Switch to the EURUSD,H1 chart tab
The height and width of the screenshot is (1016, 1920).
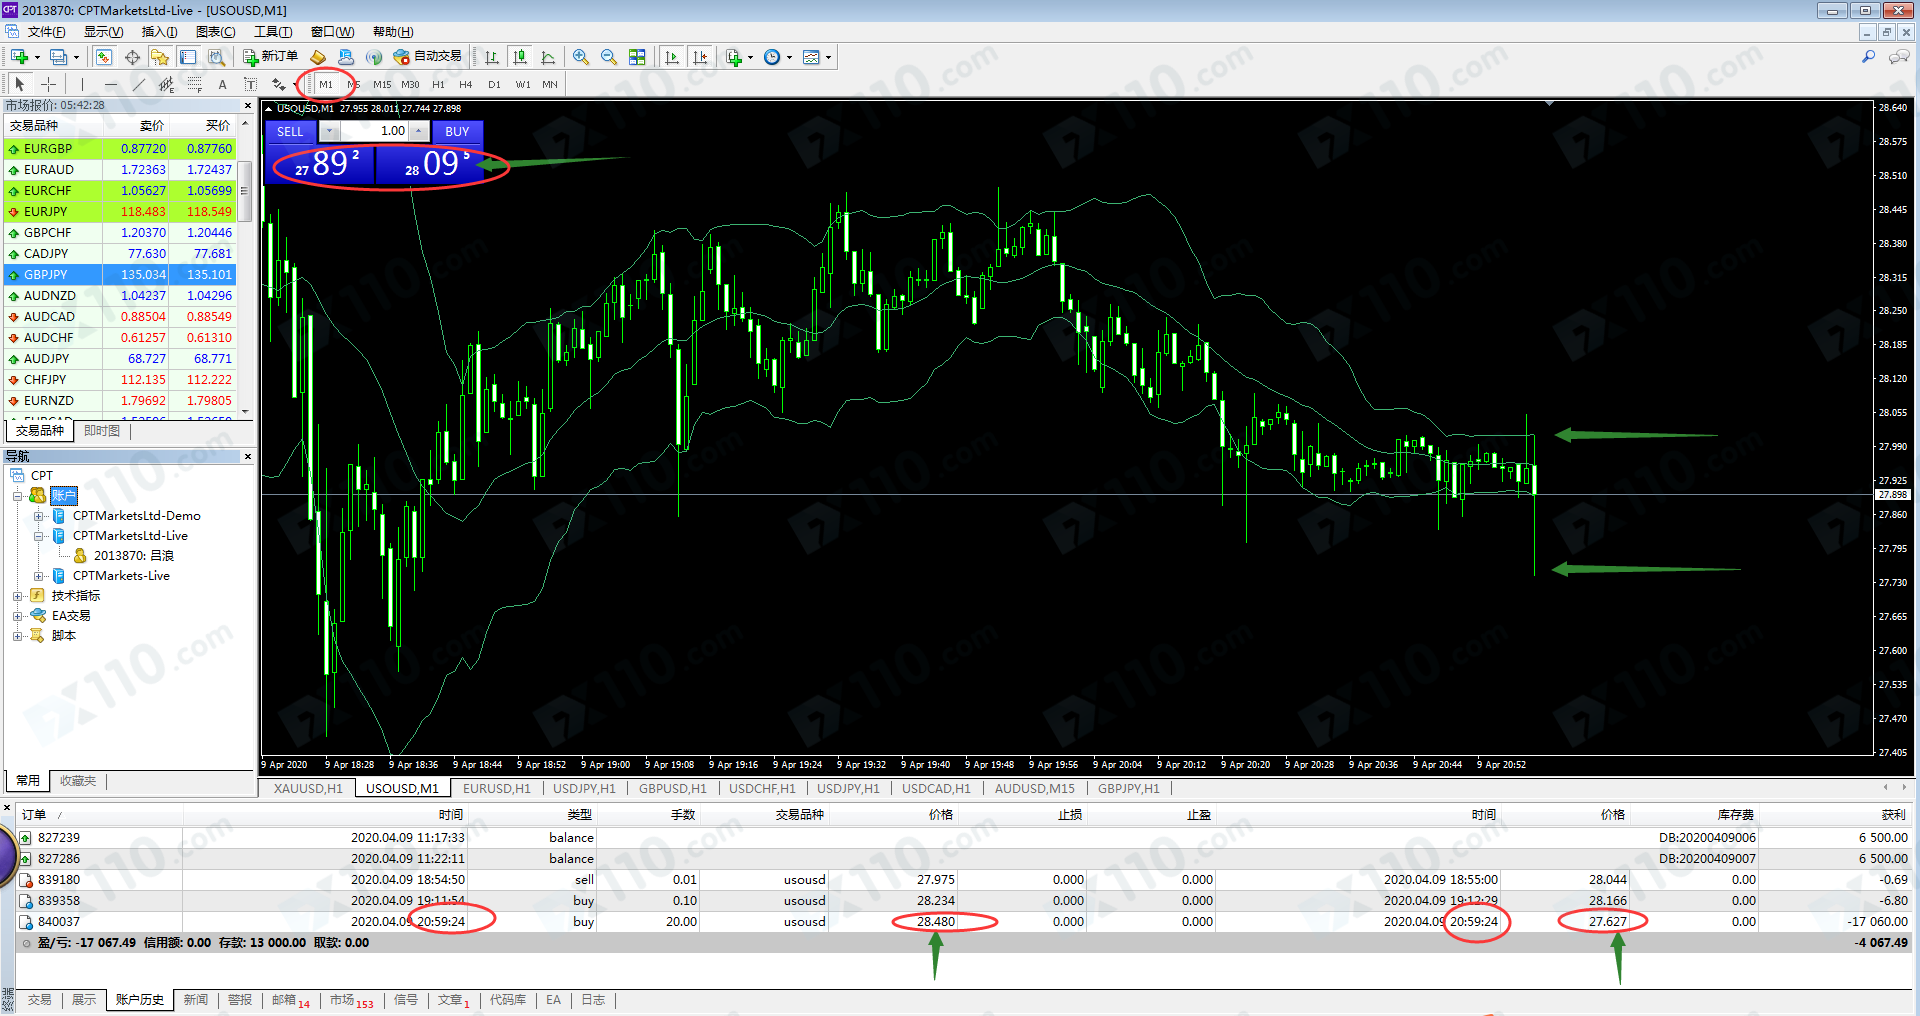497,789
